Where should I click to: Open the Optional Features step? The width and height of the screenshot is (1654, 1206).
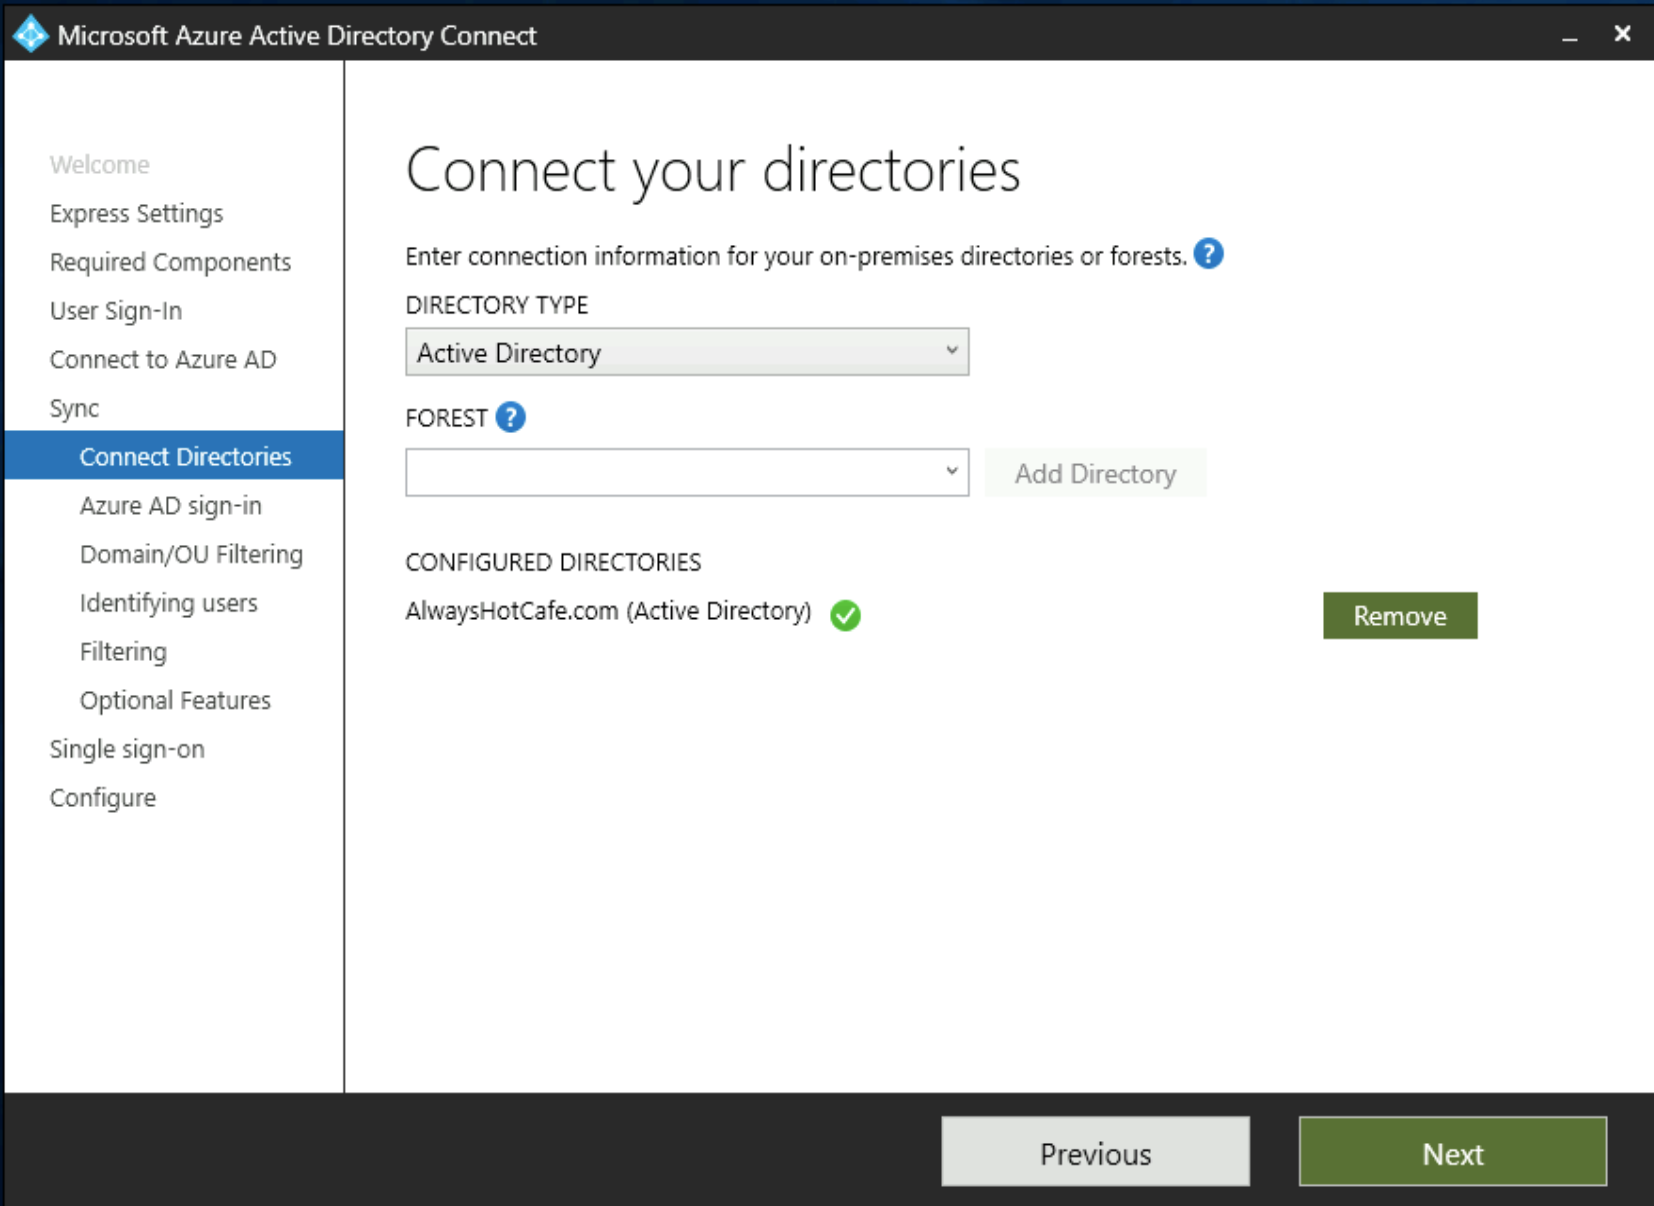[175, 700]
